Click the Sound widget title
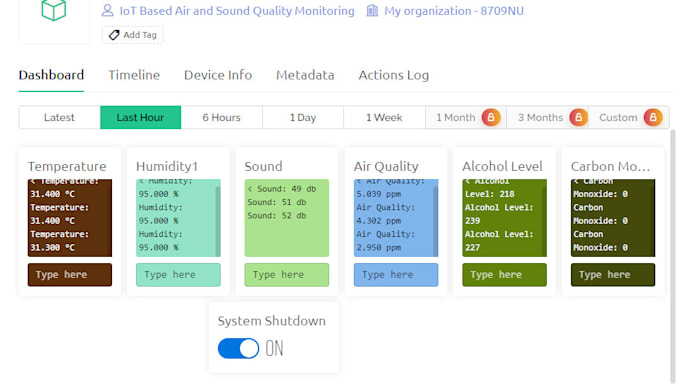 tap(263, 166)
